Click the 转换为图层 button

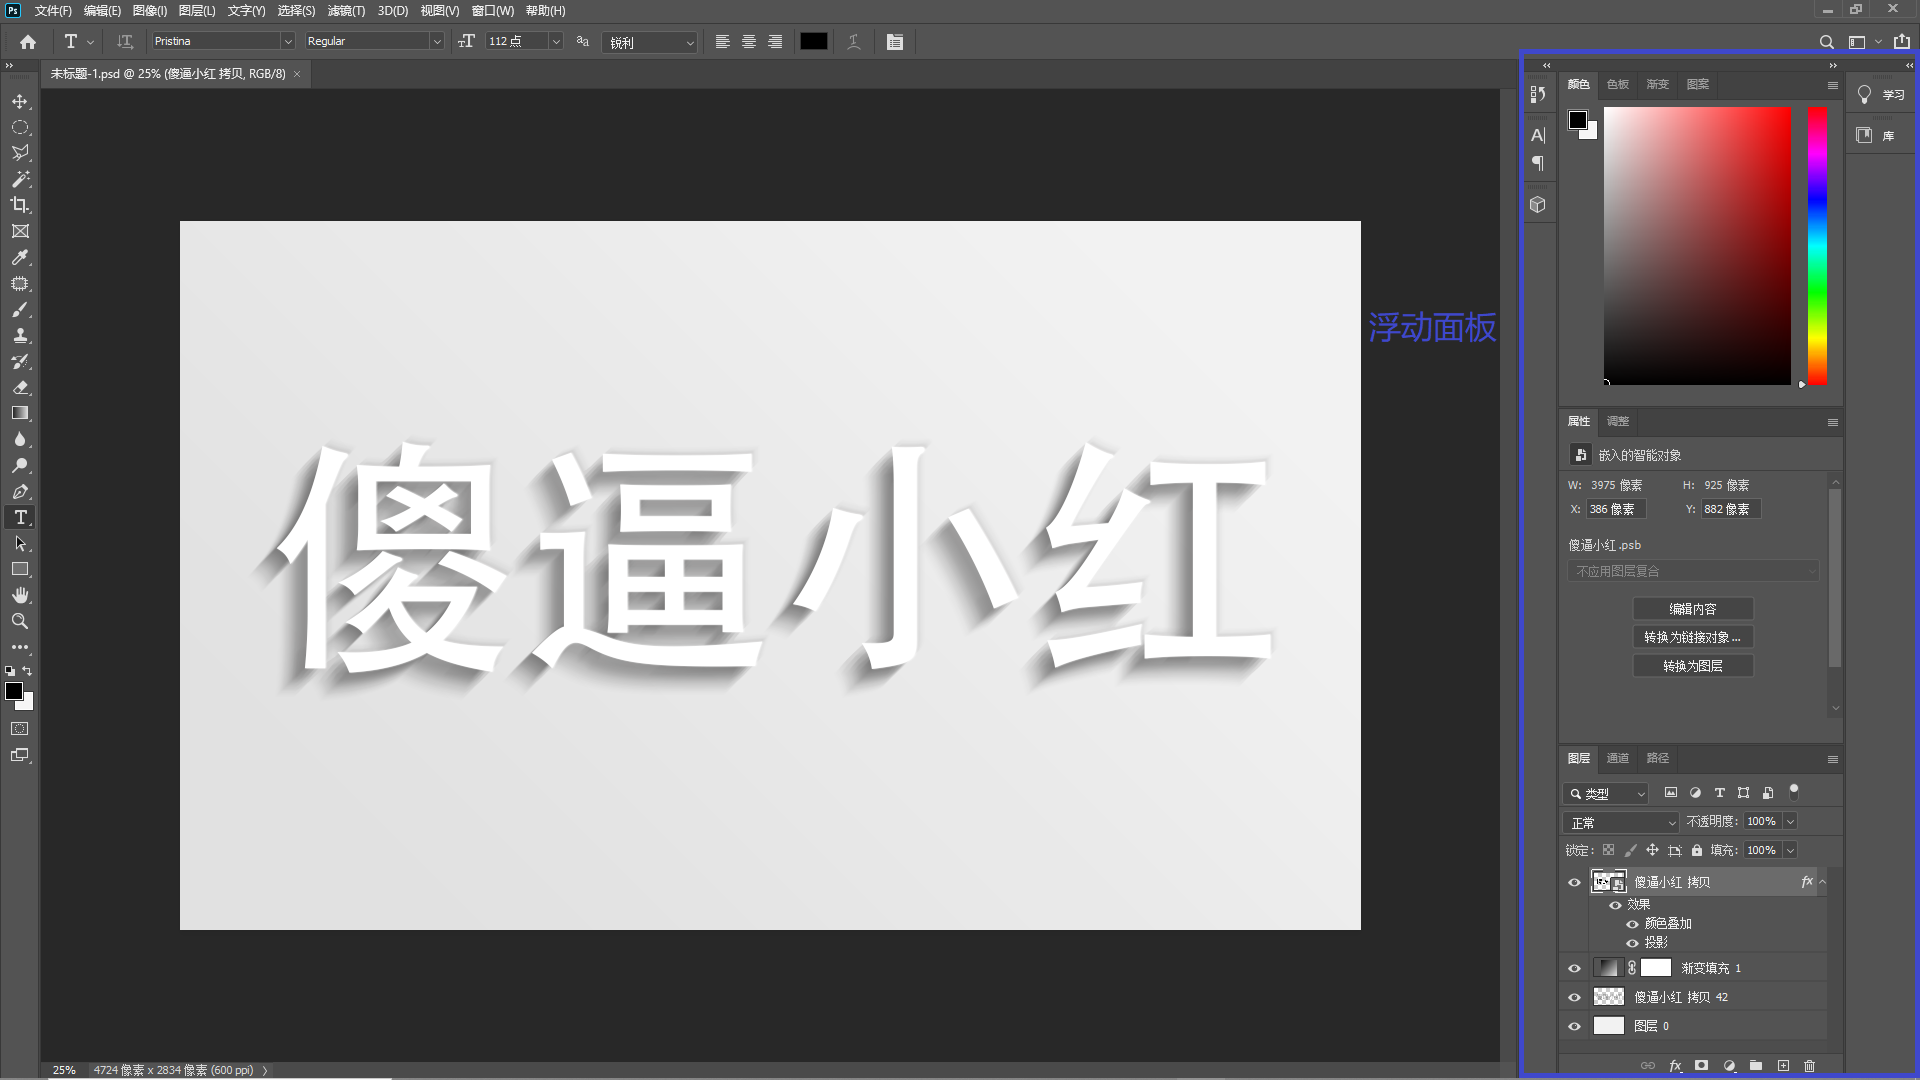[1693, 665]
